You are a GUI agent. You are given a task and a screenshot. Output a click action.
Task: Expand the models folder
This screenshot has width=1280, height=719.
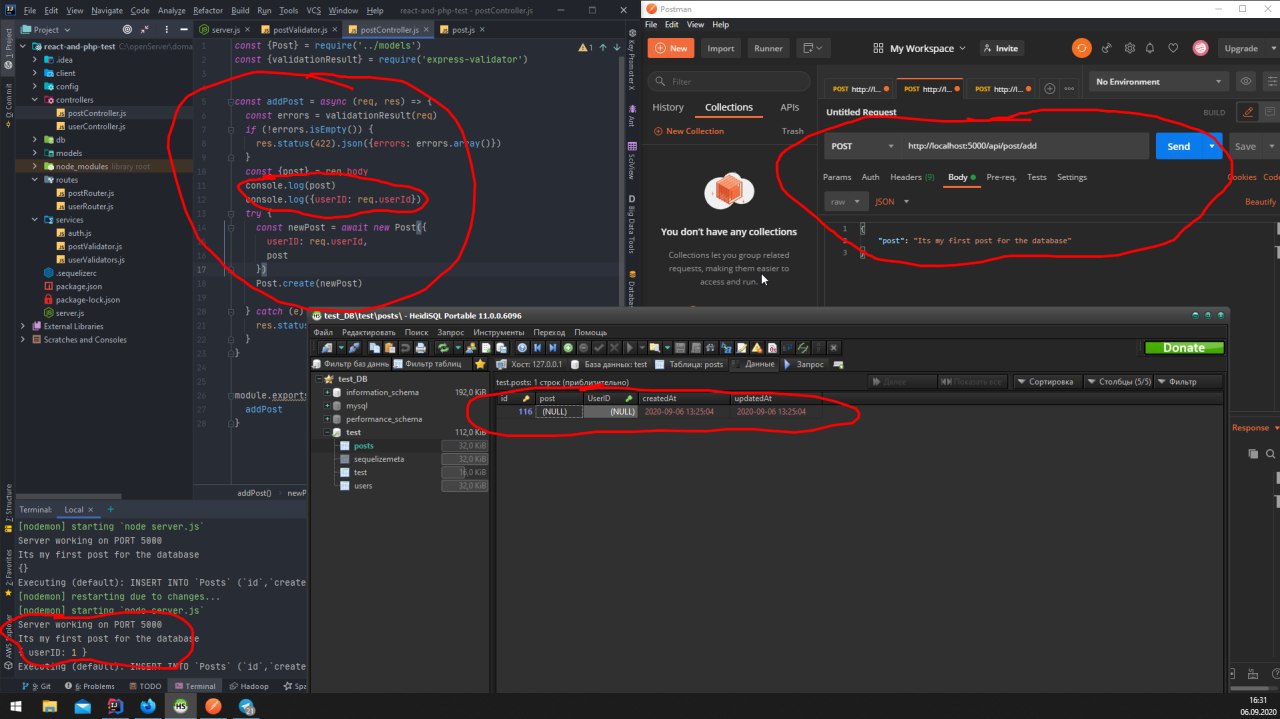(35, 153)
